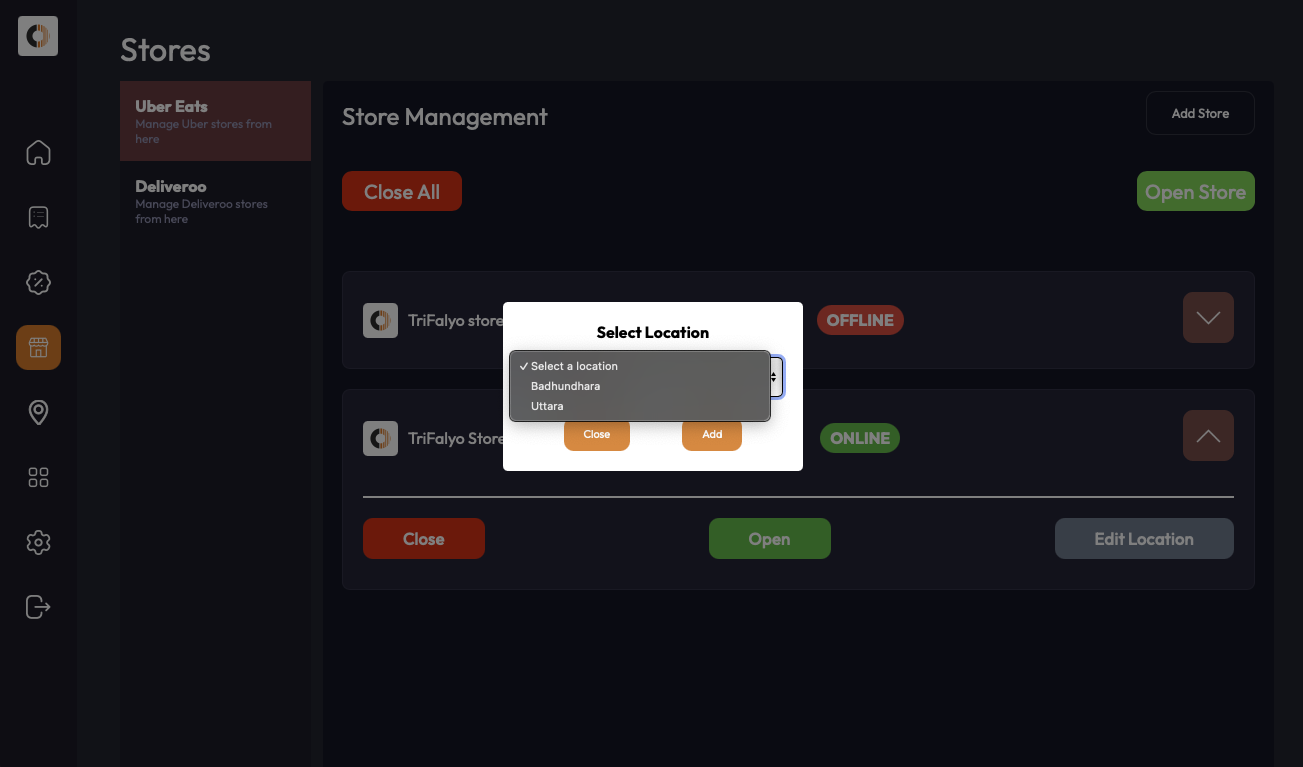Expand the offline TriFalyo store chevron
The height and width of the screenshot is (767, 1303).
point(1208,318)
